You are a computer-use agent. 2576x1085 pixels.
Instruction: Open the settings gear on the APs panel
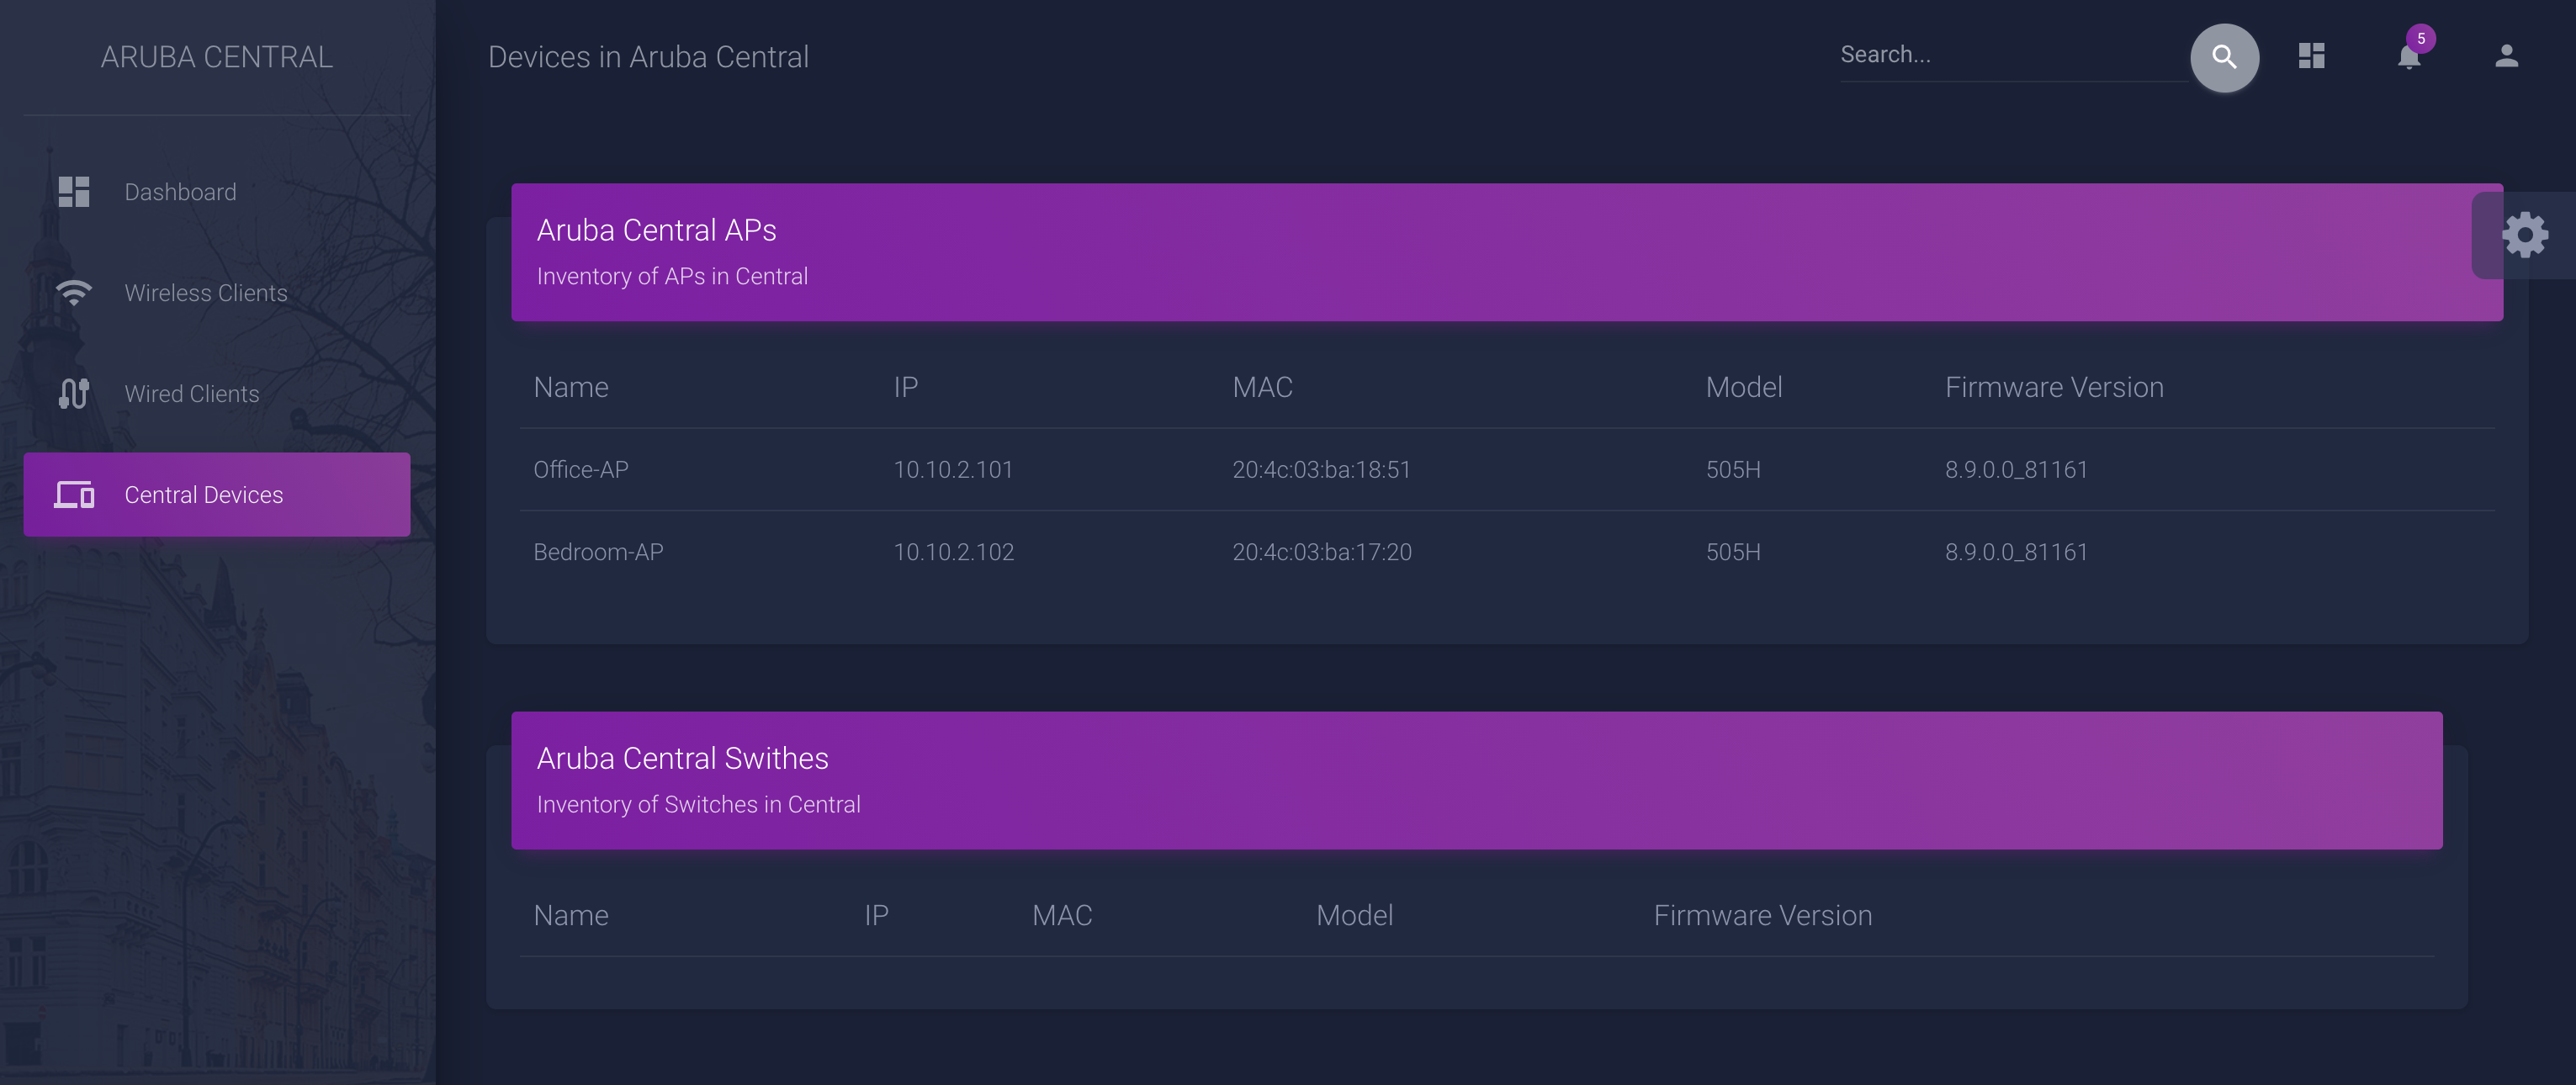click(x=2526, y=234)
